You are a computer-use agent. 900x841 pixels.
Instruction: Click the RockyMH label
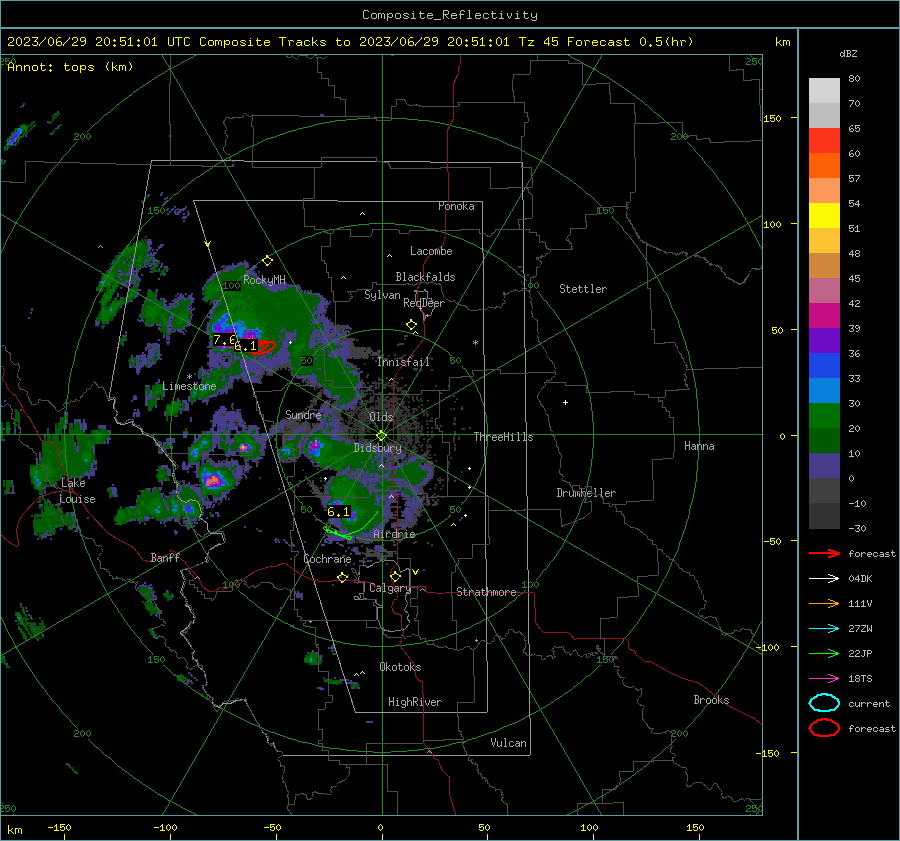point(264,280)
